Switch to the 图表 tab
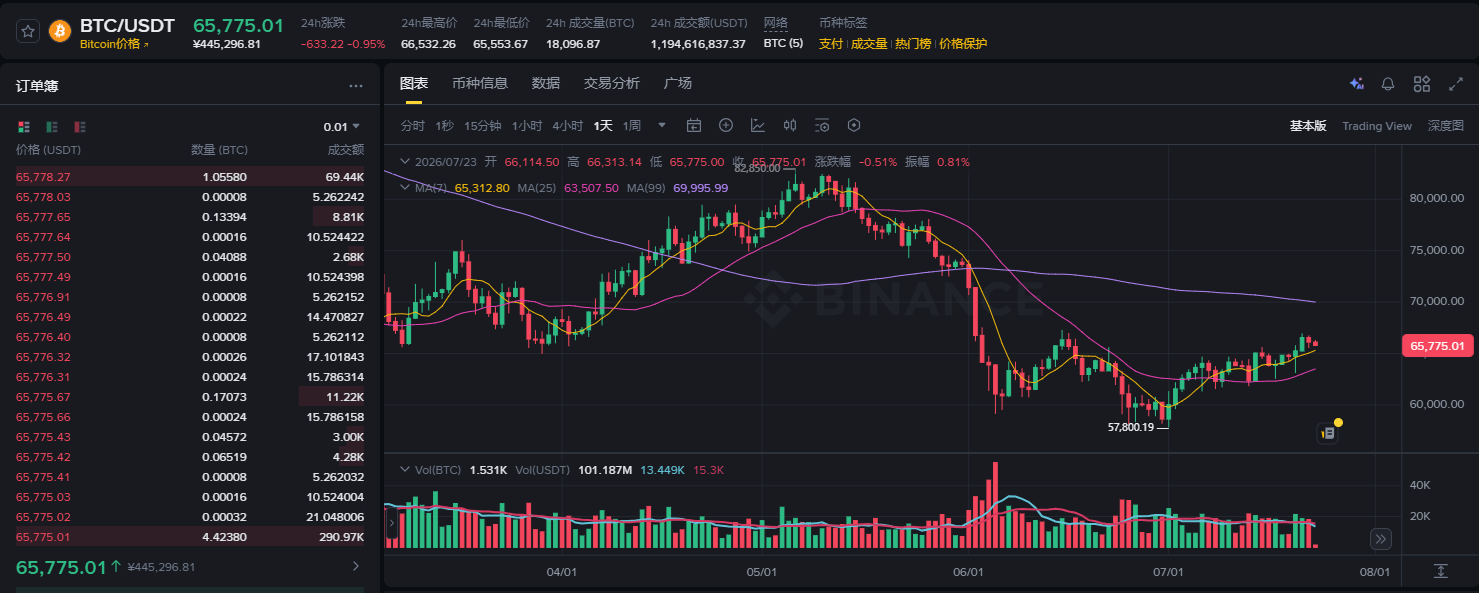The height and width of the screenshot is (593, 1479). (x=413, y=83)
